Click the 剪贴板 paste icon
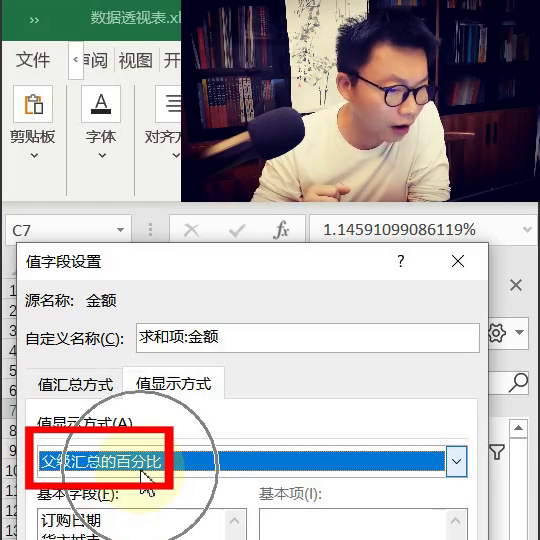This screenshot has width=540, height=540. pos(33,104)
